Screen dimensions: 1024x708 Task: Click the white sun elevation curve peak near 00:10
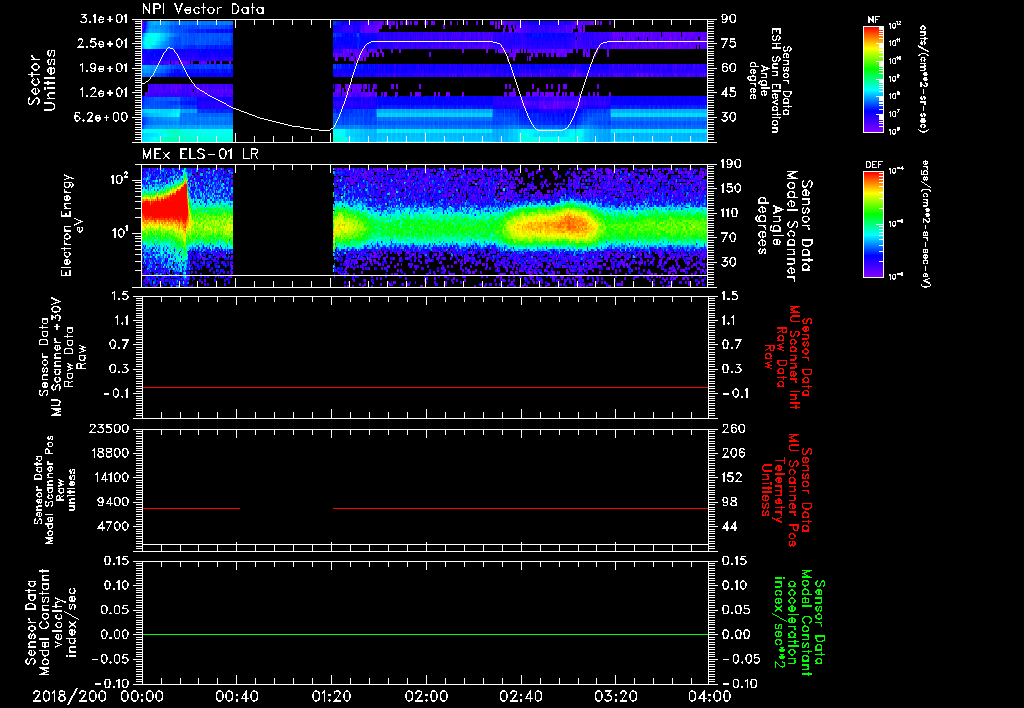(x=170, y=48)
